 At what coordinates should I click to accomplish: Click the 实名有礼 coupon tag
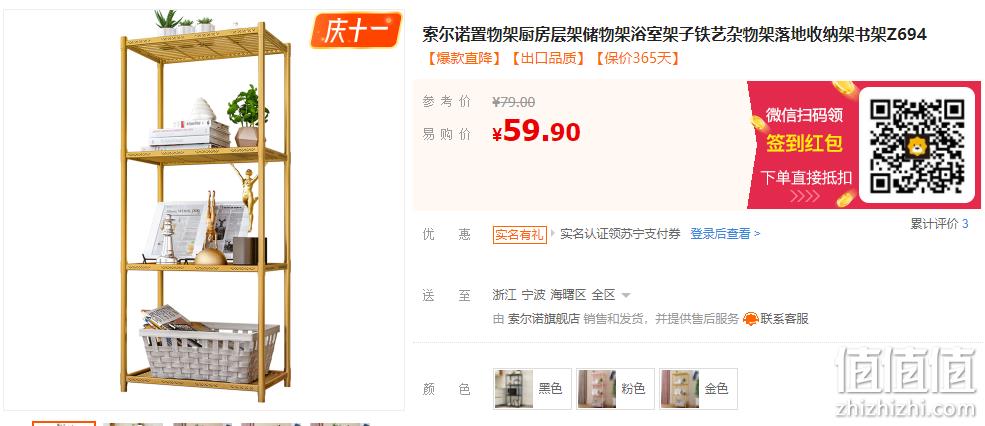tap(519, 234)
